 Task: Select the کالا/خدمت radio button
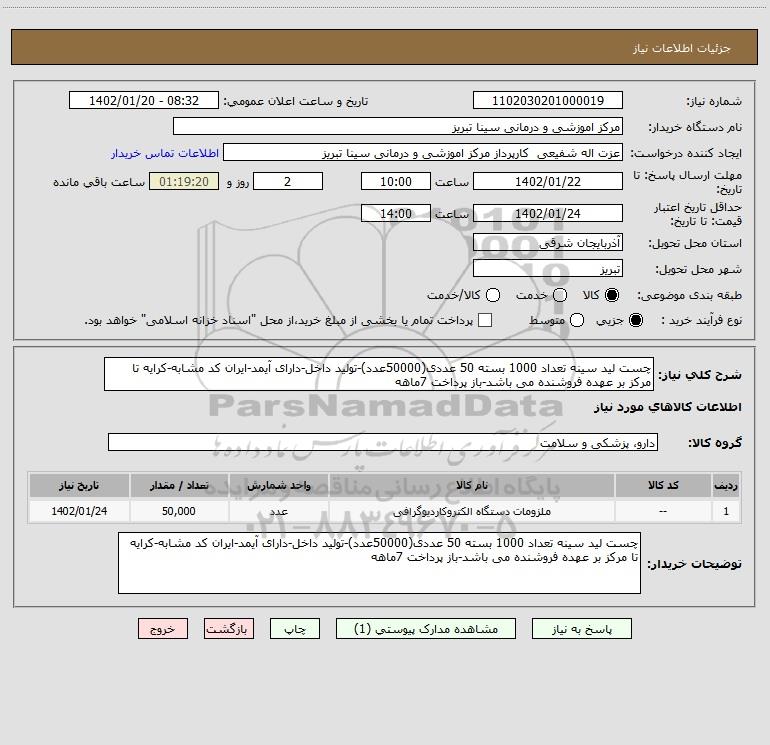[493, 295]
